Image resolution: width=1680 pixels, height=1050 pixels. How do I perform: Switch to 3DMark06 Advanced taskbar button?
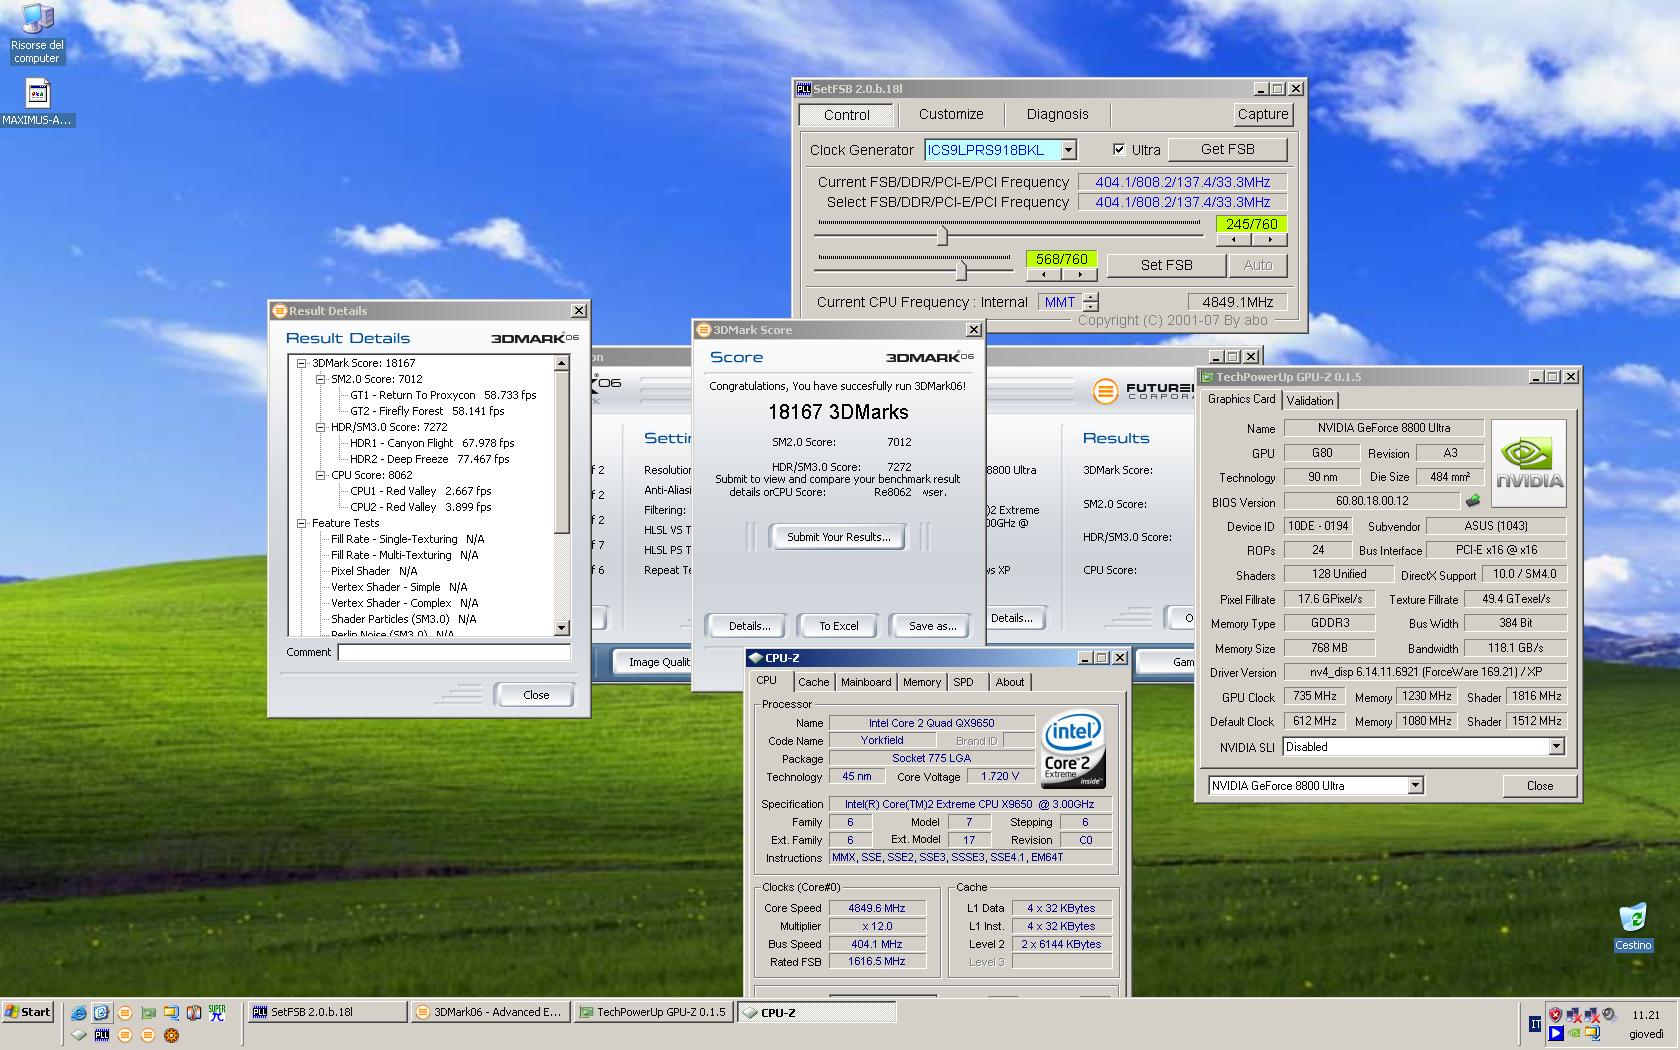click(490, 1012)
